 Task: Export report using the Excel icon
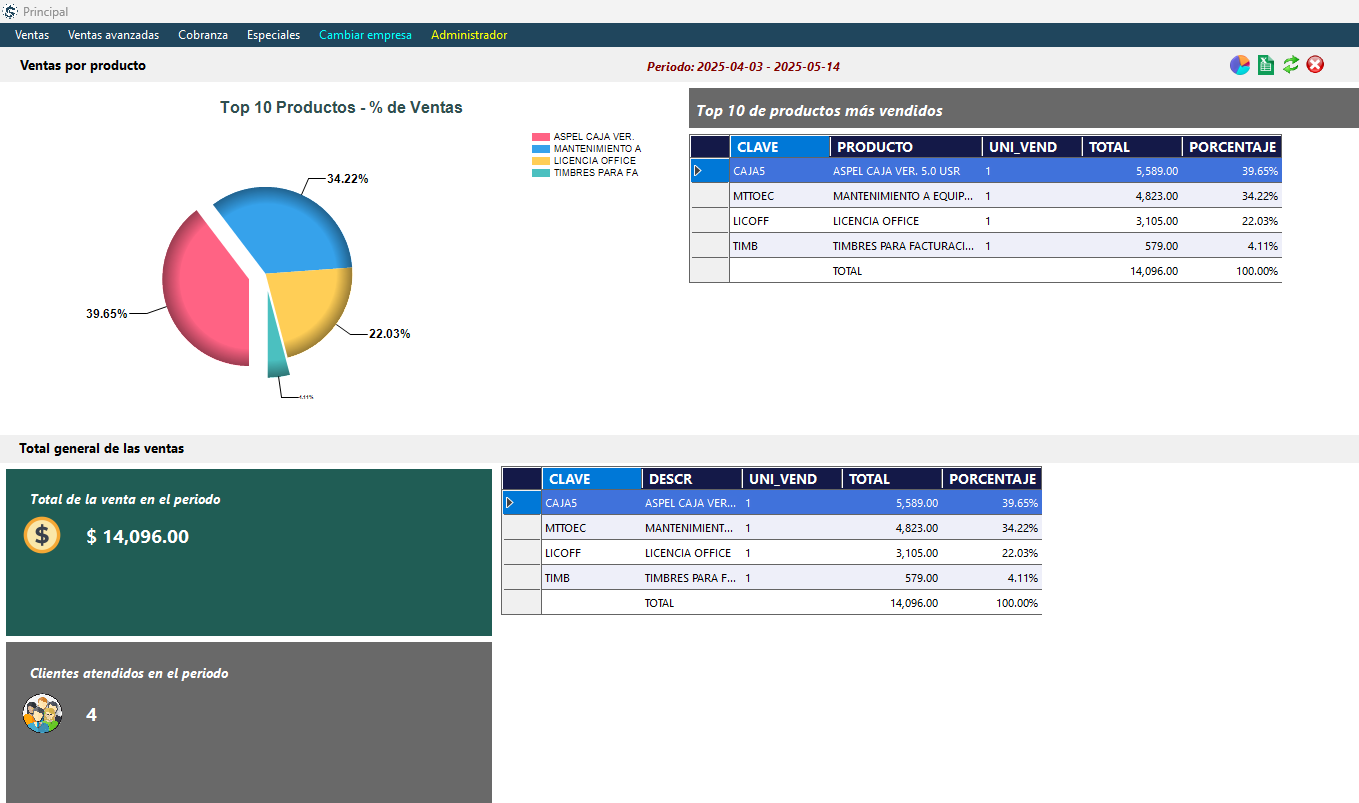1266,65
